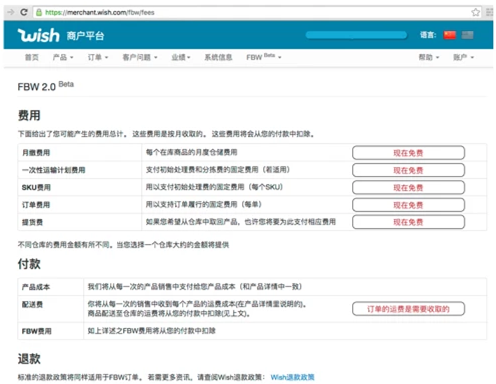Select the 一次性运输计划费用 label

(x=53, y=170)
